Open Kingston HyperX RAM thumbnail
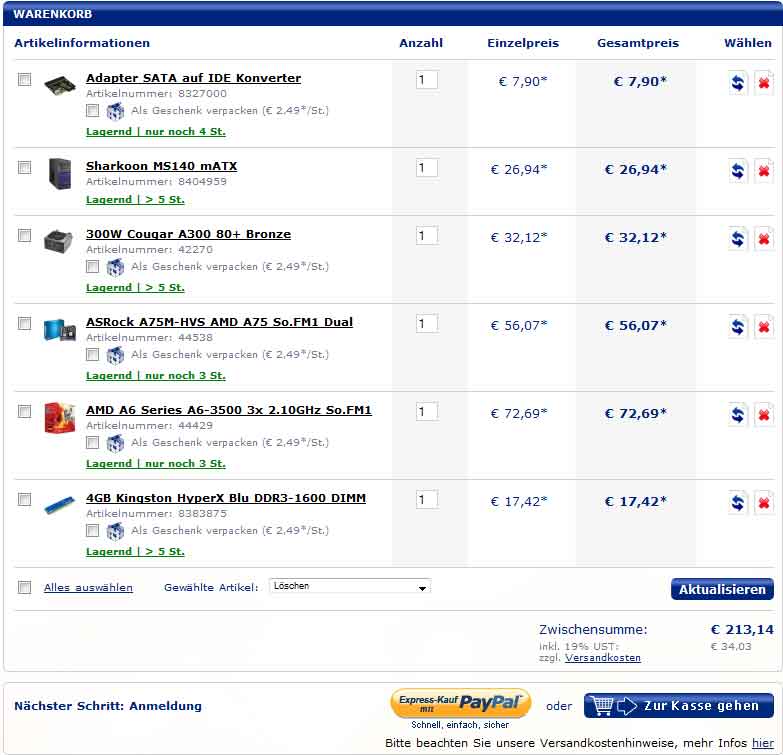Image resolution: width=783 pixels, height=755 pixels. 59,505
